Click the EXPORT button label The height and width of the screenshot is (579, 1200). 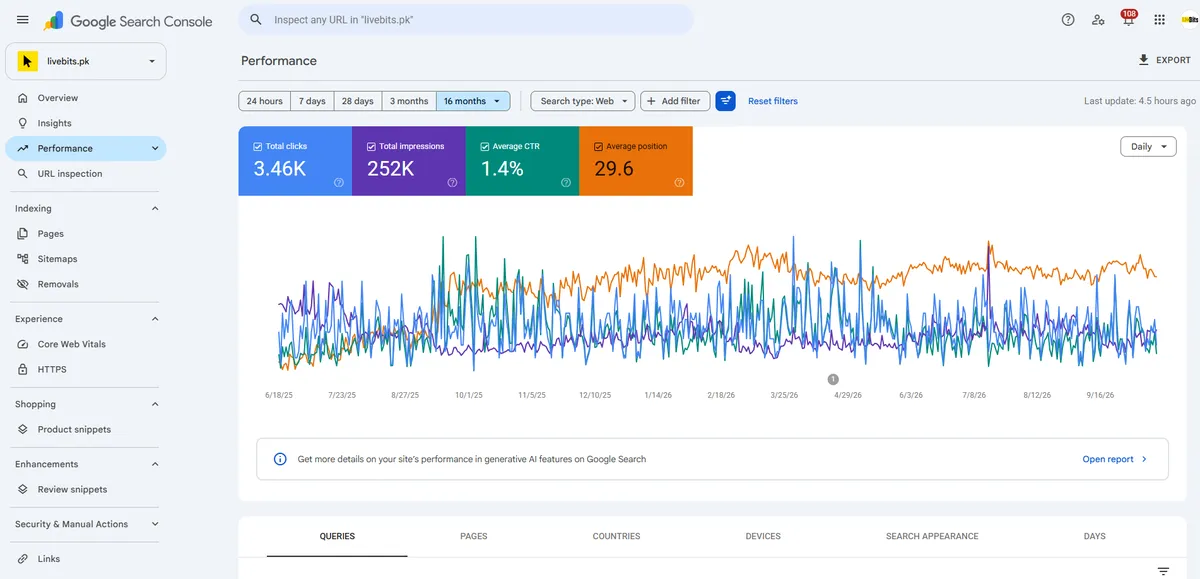pos(1174,60)
